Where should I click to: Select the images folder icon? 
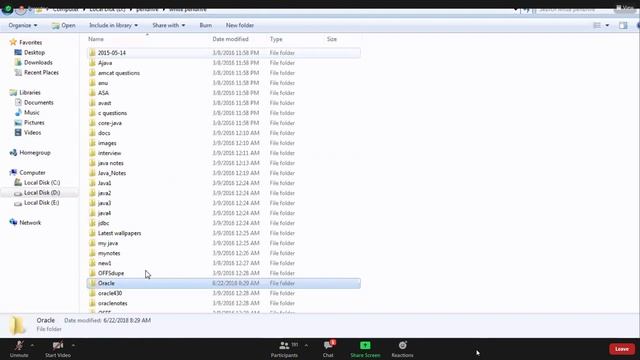click(92, 143)
